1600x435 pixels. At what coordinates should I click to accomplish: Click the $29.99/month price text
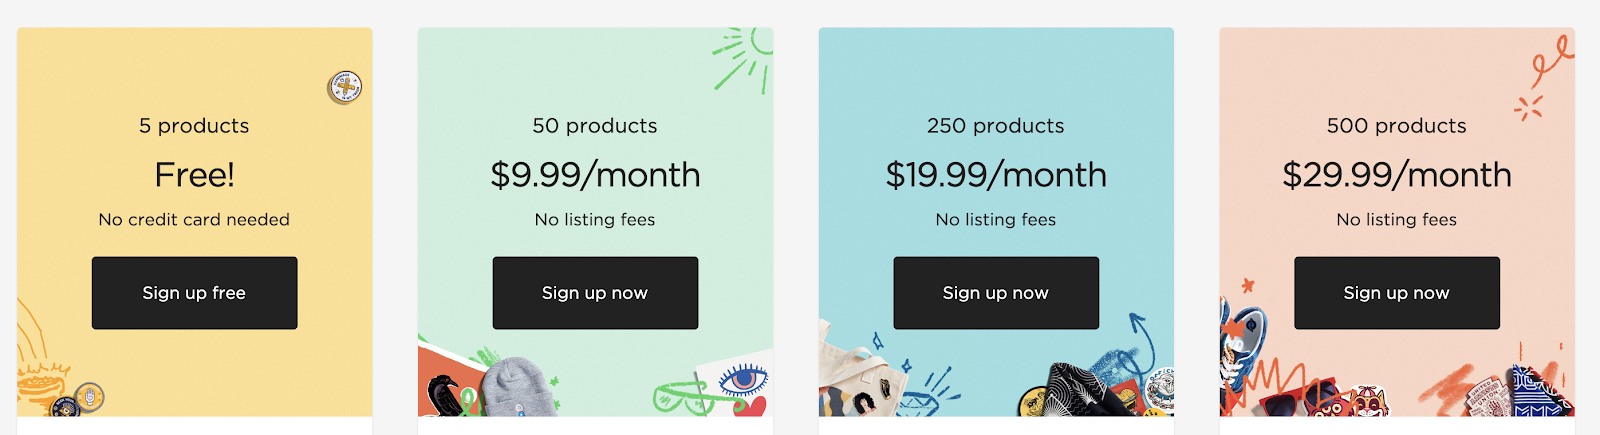click(x=1397, y=175)
